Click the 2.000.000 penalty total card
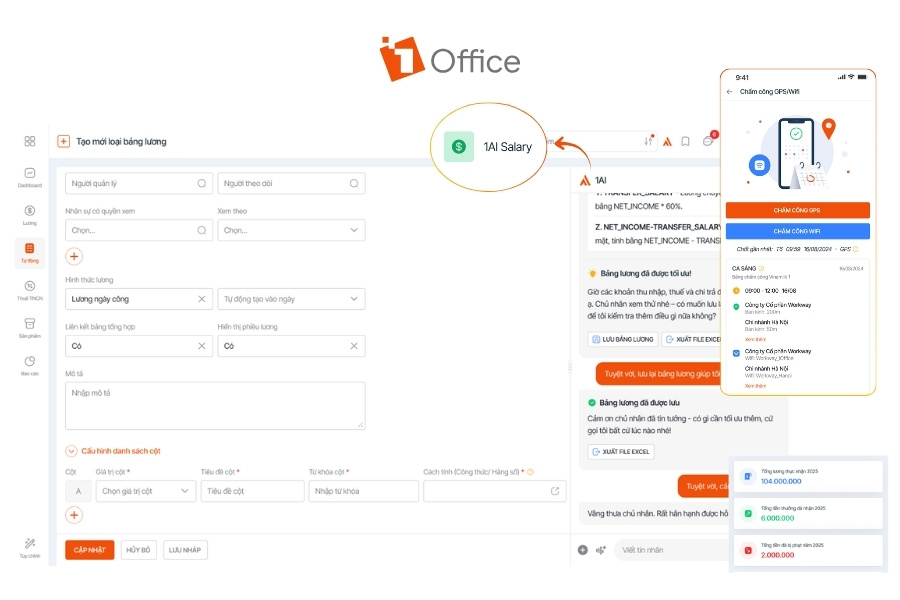This screenshot has height=600, width=900. coord(808,550)
